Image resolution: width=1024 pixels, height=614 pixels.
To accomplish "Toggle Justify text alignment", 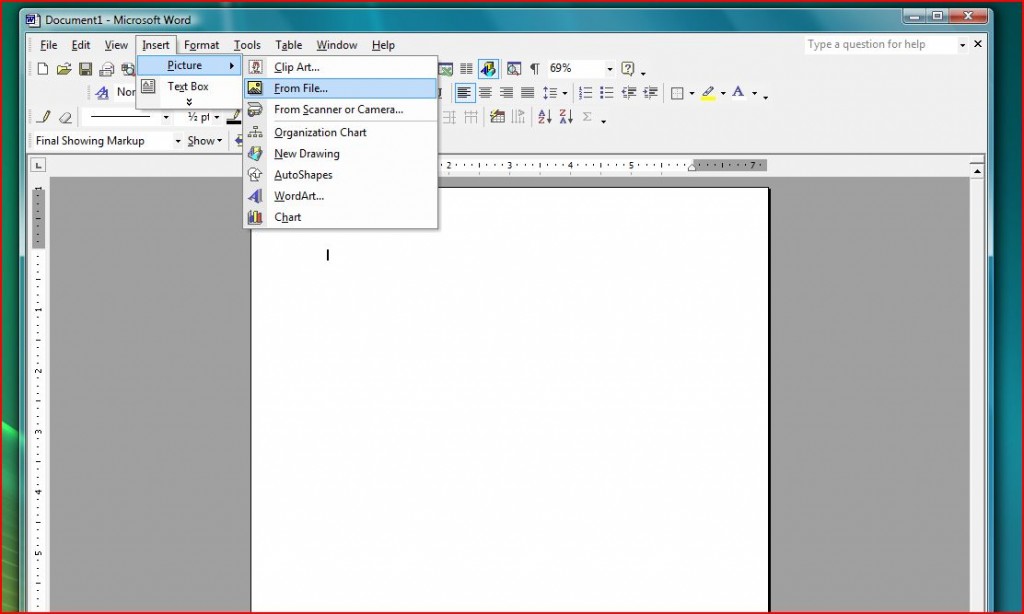I will pos(527,93).
